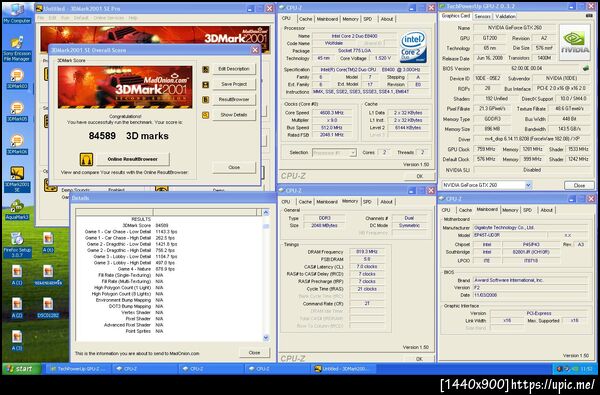Open File menu in 3DMark2001 window

tap(41, 18)
